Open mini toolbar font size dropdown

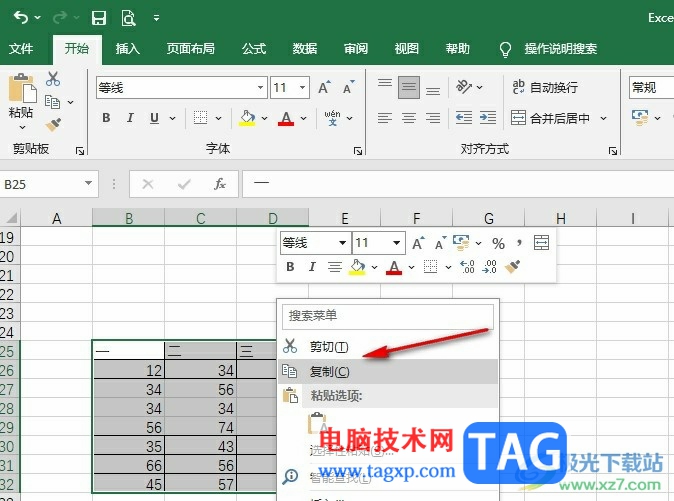pyautogui.click(x=396, y=243)
